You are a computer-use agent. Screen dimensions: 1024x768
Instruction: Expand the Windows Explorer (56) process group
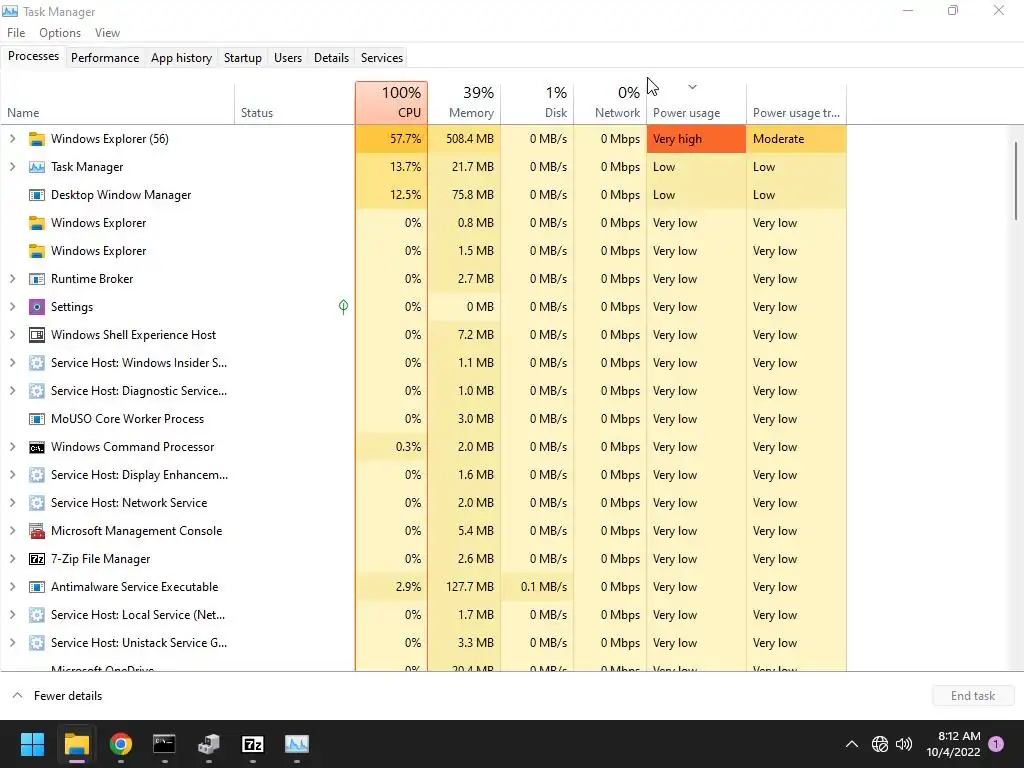click(12, 139)
